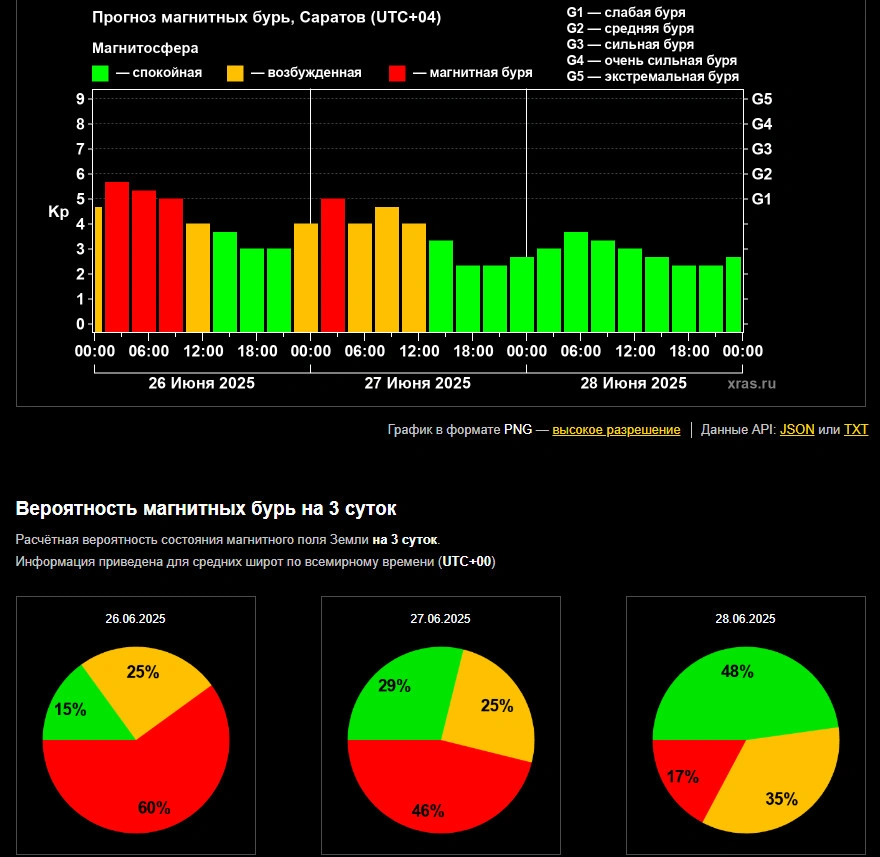Open the high-resolution PNG link (высокое разрешение)
Image resolution: width=880 pixels, height=857 pixels.
click(x=616, y=430)
